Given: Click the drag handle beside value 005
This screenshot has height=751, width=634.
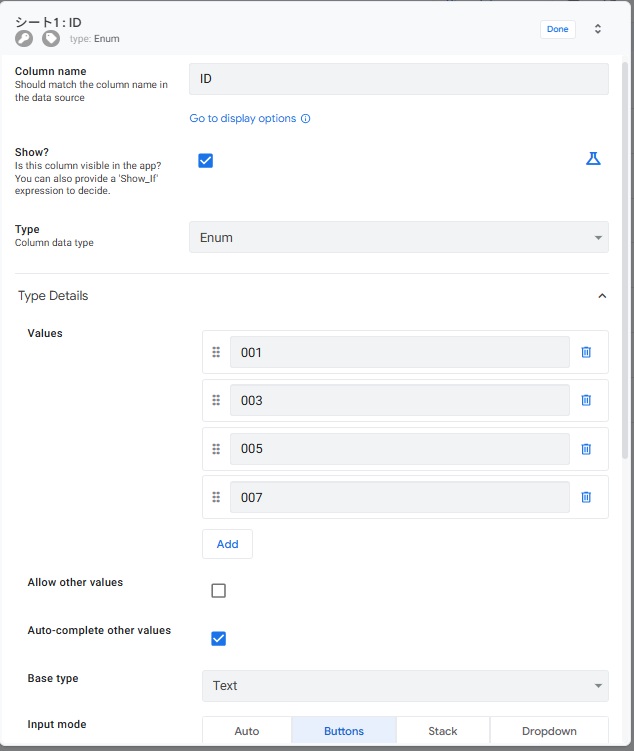Looking at the screenshot, I should point(216,449).
